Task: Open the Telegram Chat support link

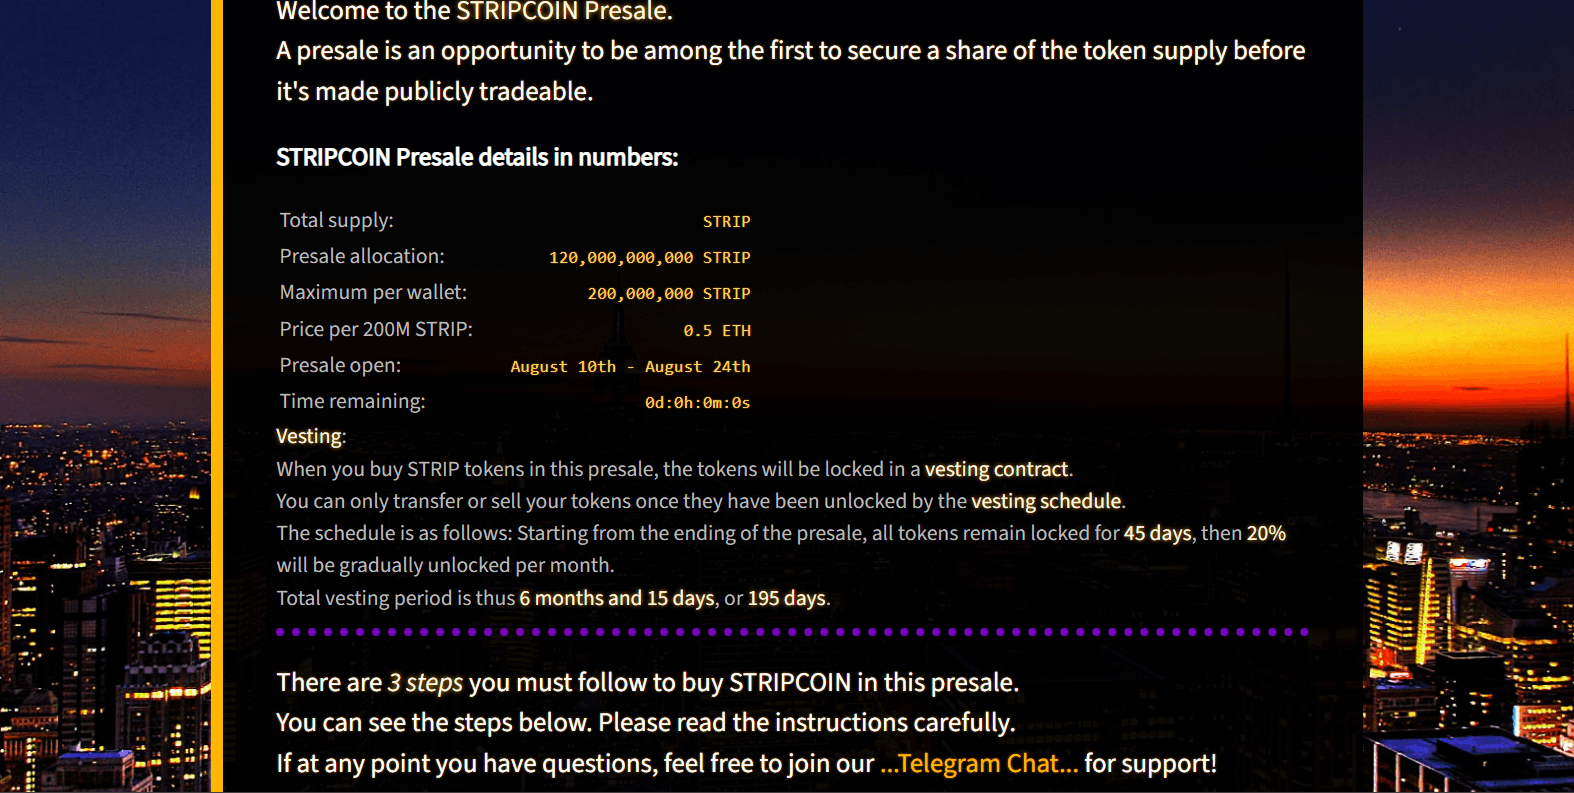Action: pyautogui.click(x=979, y=764)
